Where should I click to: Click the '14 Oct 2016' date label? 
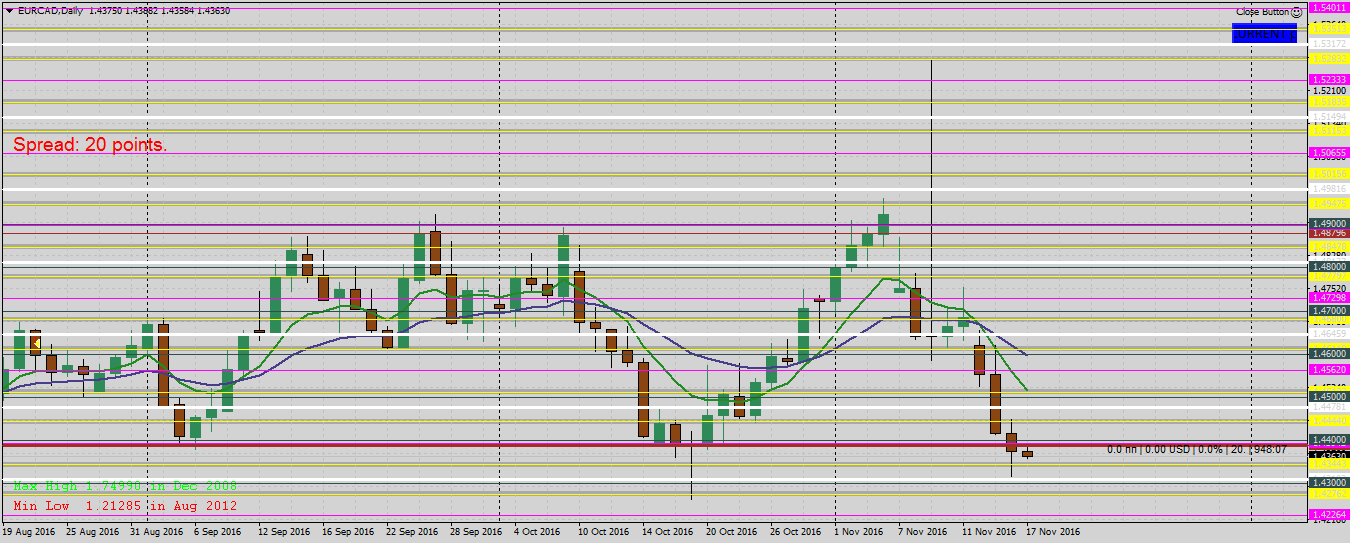(x=667, y=532)
